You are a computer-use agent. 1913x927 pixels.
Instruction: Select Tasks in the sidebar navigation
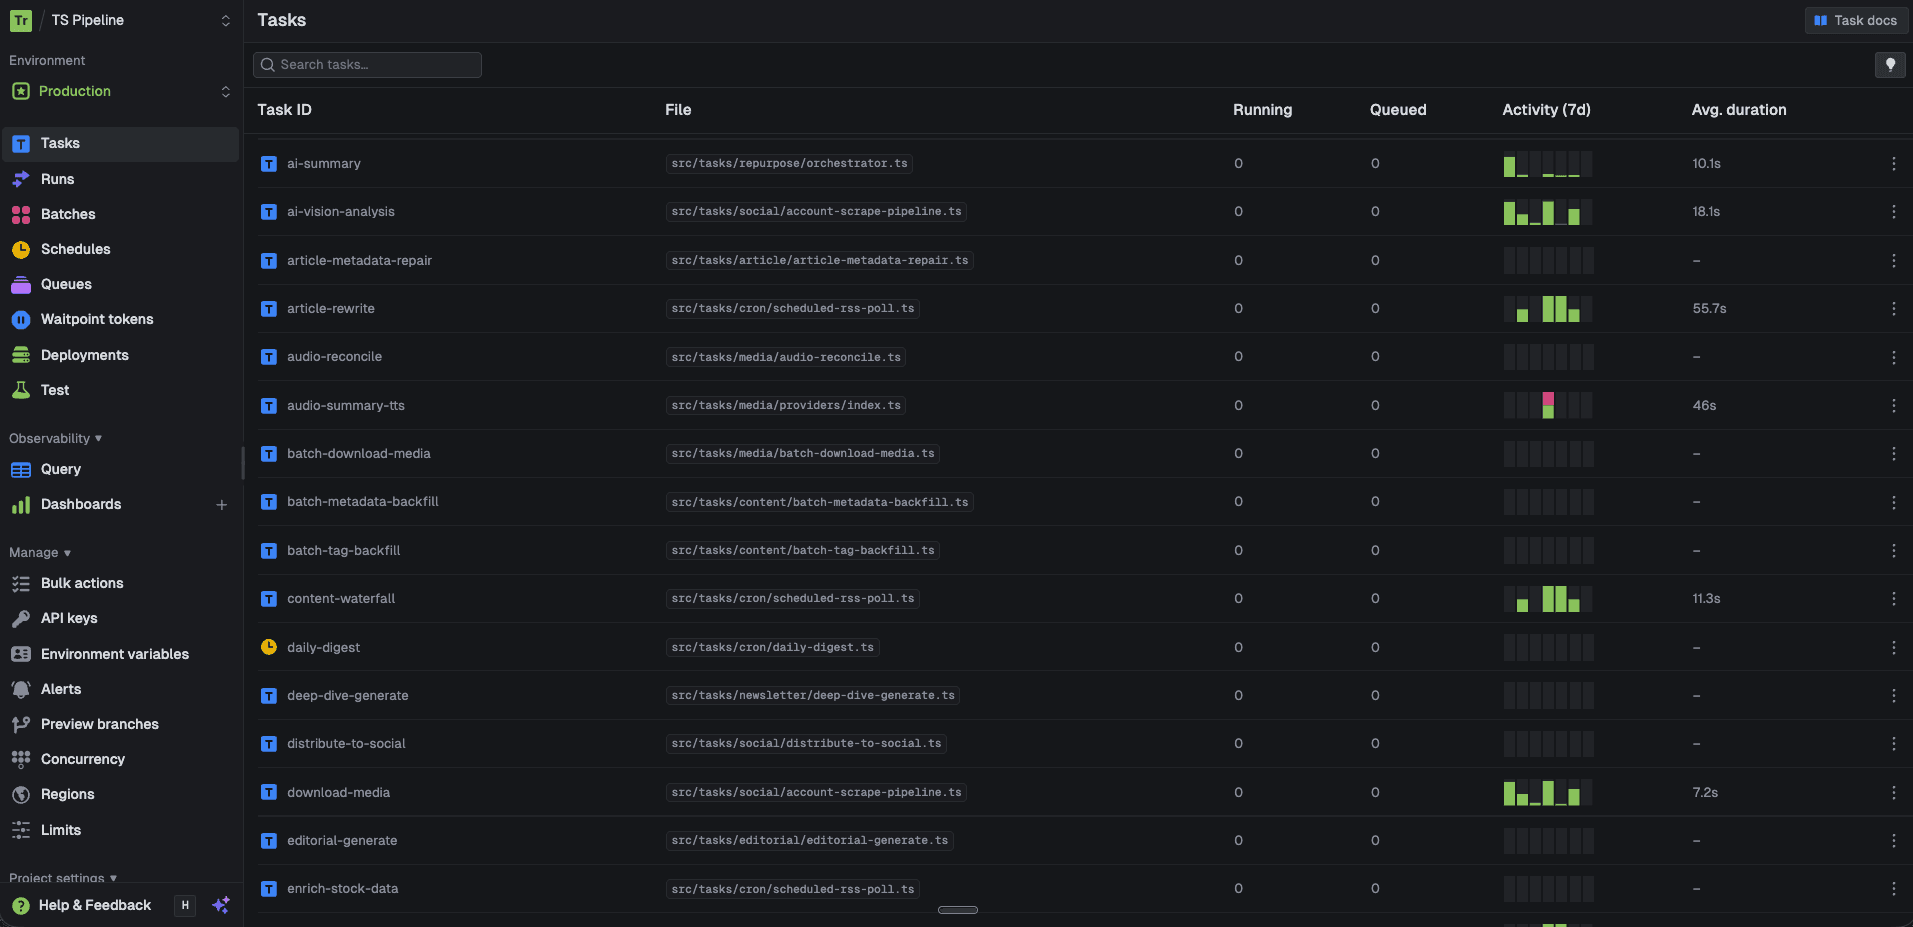point(60,143)
